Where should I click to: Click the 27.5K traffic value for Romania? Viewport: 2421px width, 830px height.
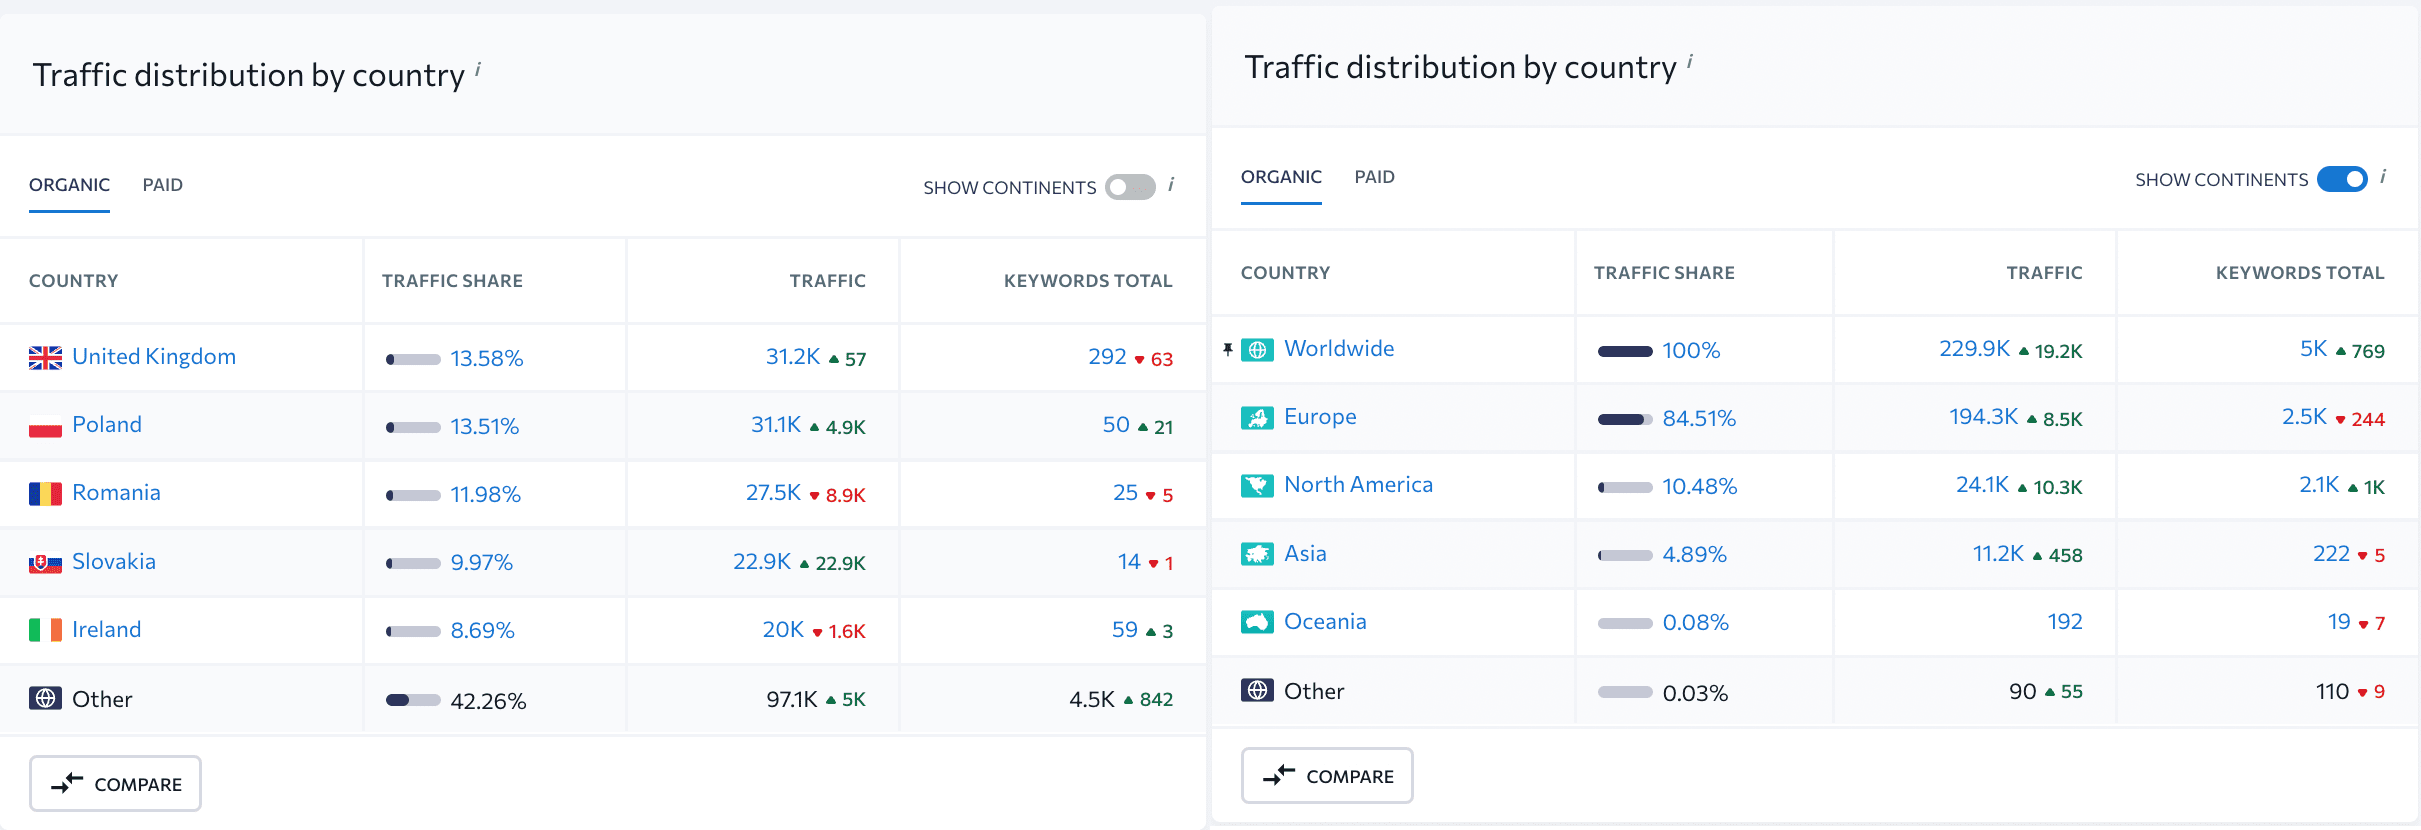773,493
